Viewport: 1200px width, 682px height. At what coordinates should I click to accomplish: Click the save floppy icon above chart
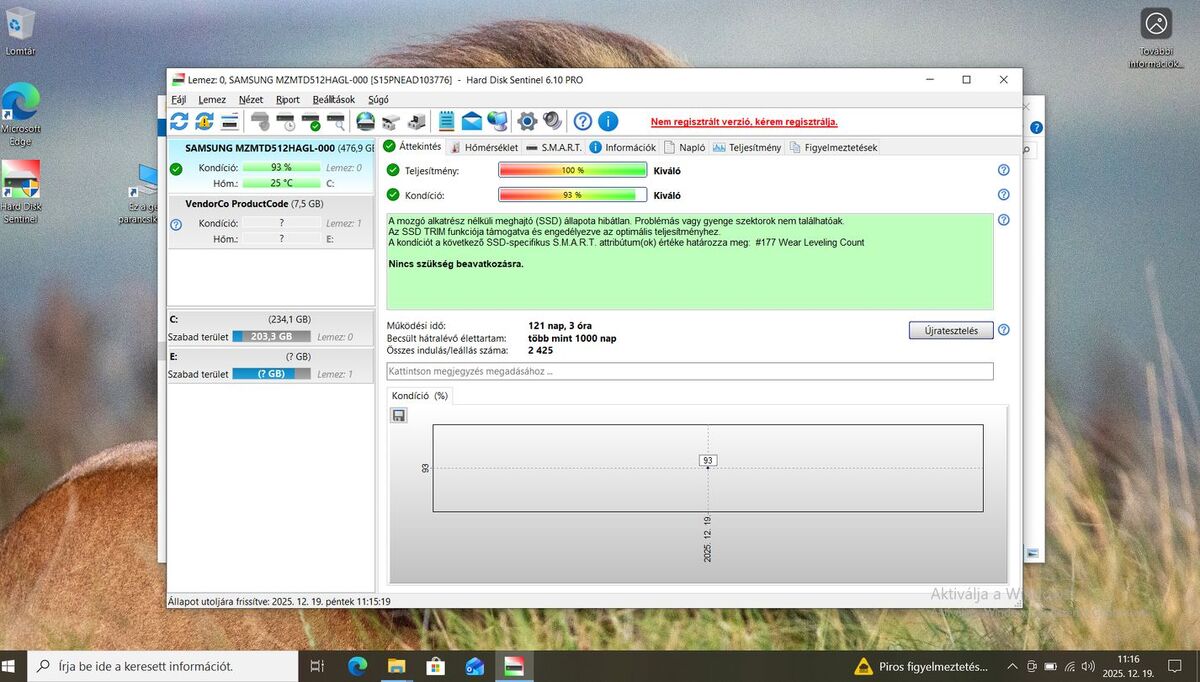[399, 415]
